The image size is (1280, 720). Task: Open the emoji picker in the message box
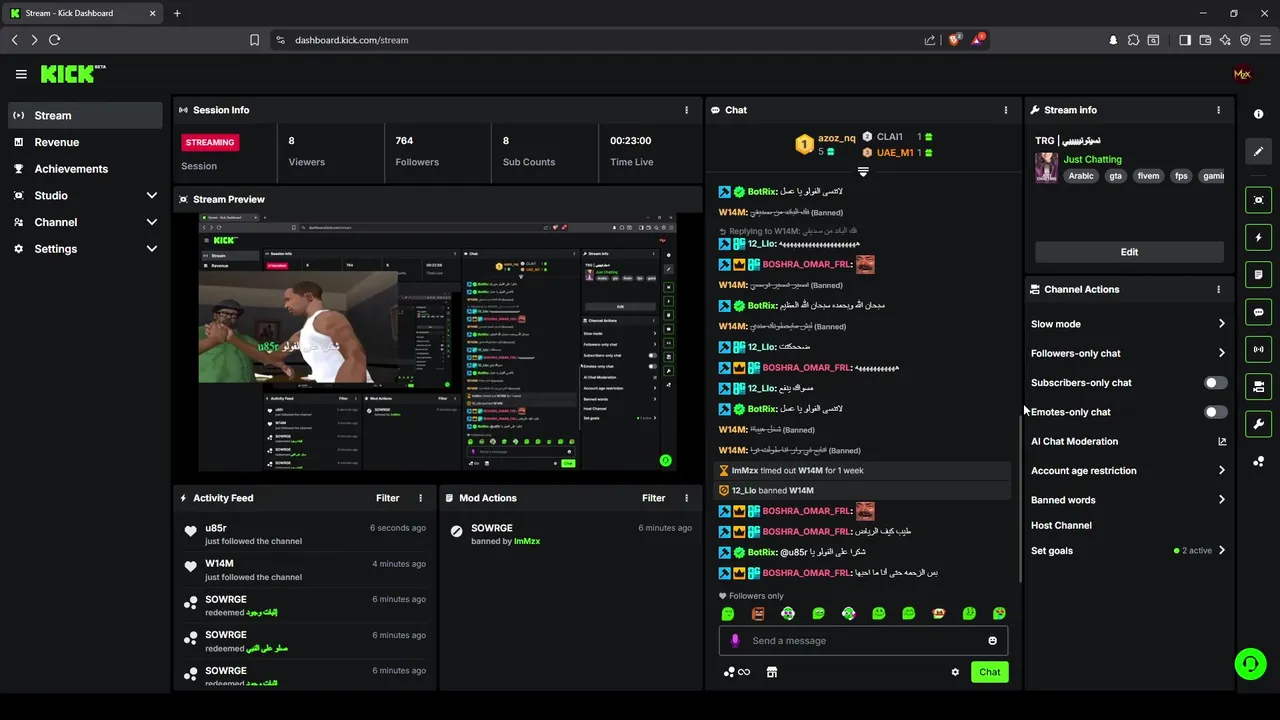click(x=992, y=641)
